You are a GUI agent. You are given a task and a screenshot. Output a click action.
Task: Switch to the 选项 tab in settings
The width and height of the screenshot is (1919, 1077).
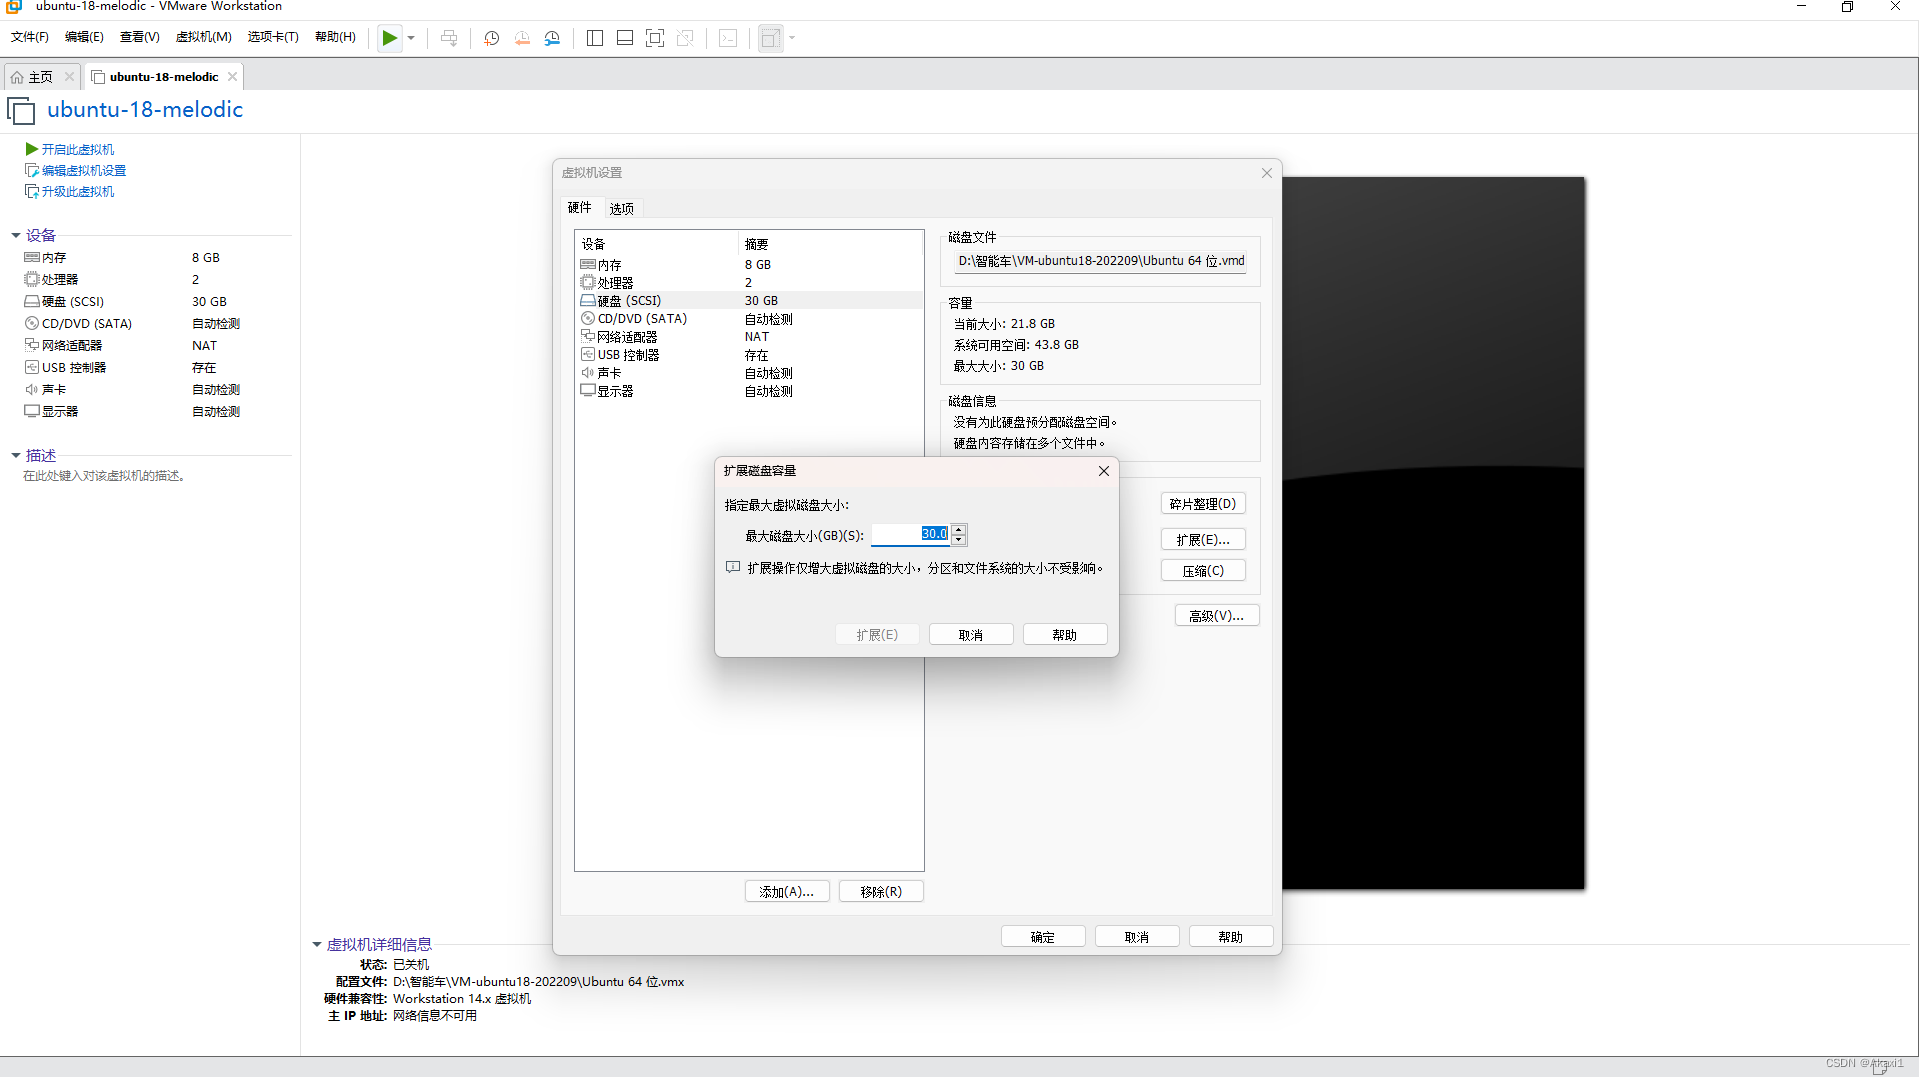tap(620, 208)
